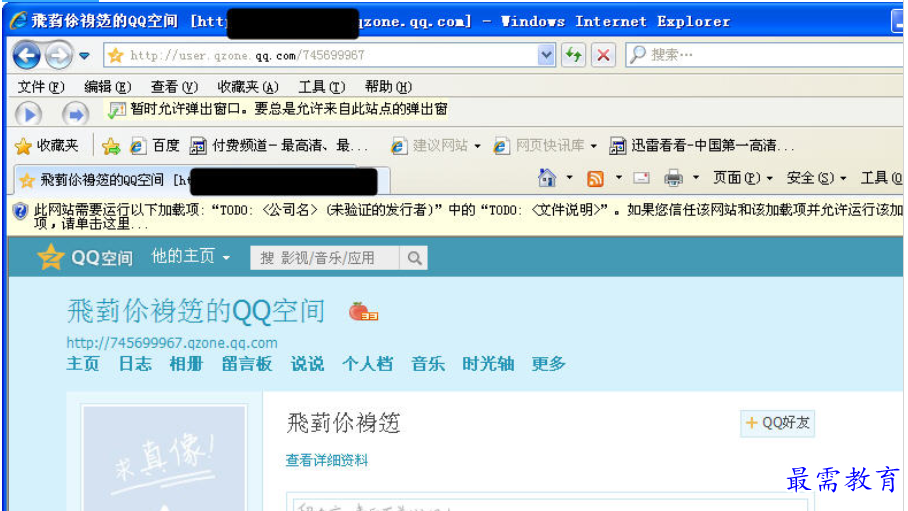
Task: Switch to the 留言板 tab
Action: tap(247, 364)
